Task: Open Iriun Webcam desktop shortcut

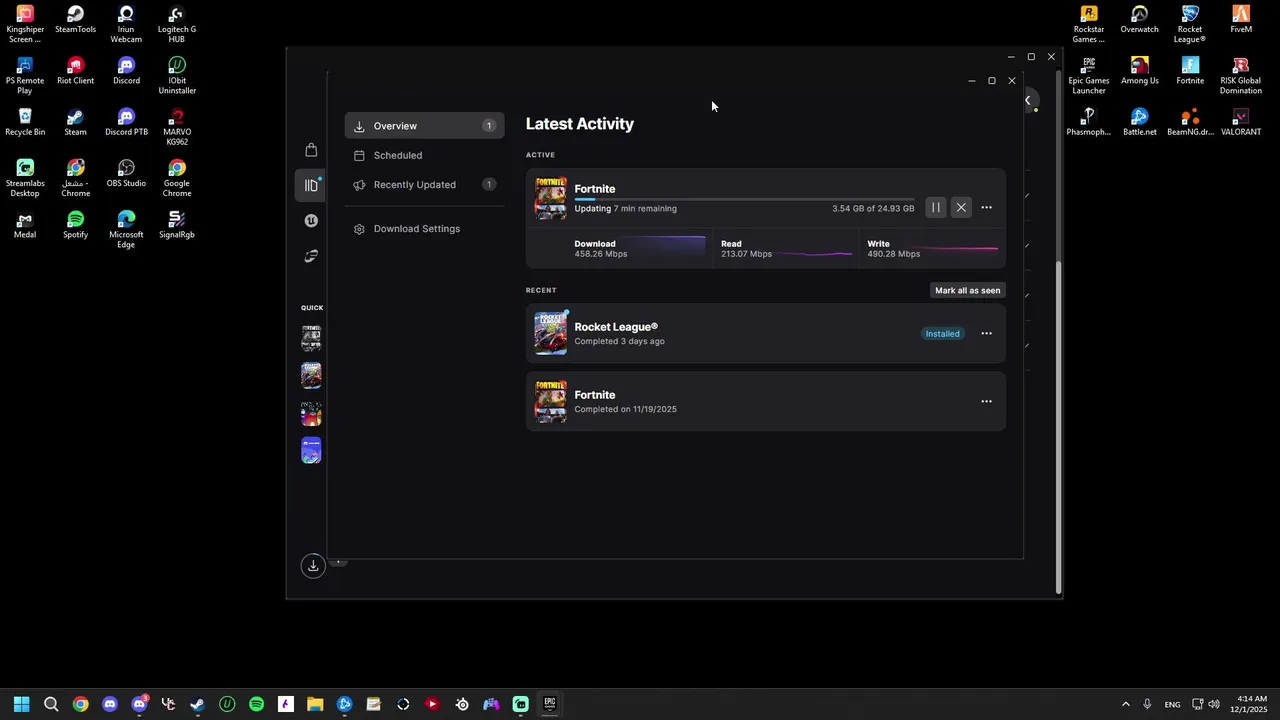Action: [x=126, y=24]
